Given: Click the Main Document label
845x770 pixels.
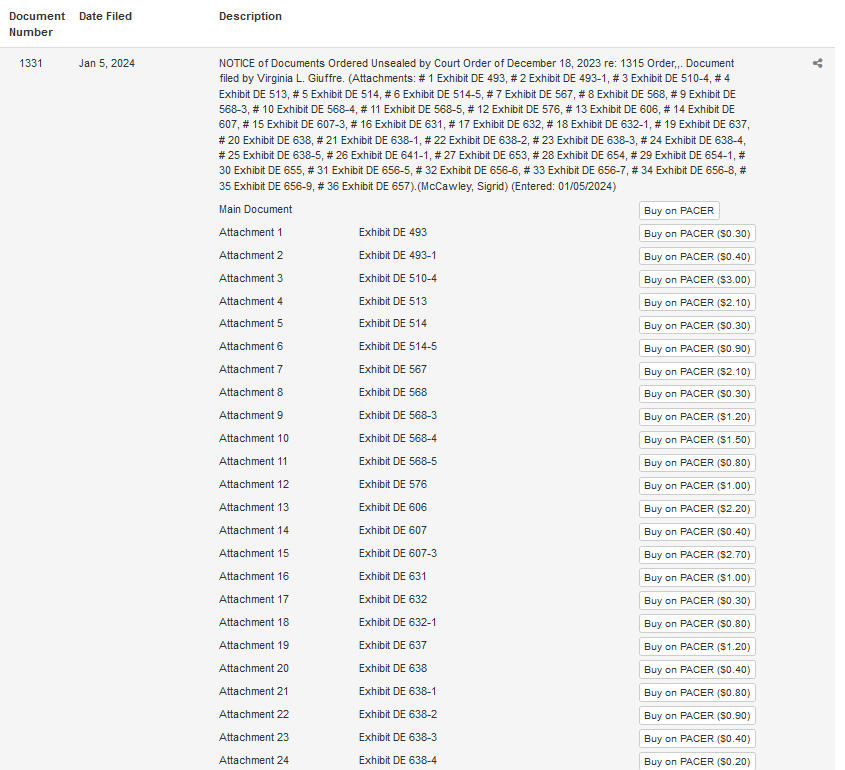Looking at the screenshot, I should (255, 209).
